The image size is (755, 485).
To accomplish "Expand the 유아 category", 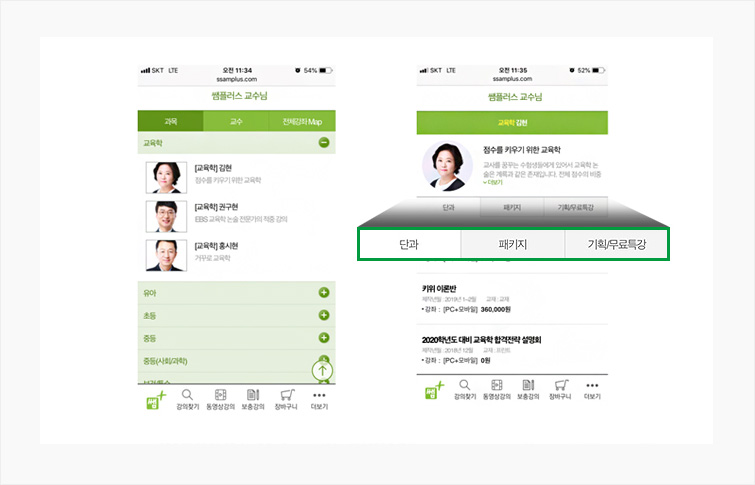I will pyautogui.click(x=323, y=293).
